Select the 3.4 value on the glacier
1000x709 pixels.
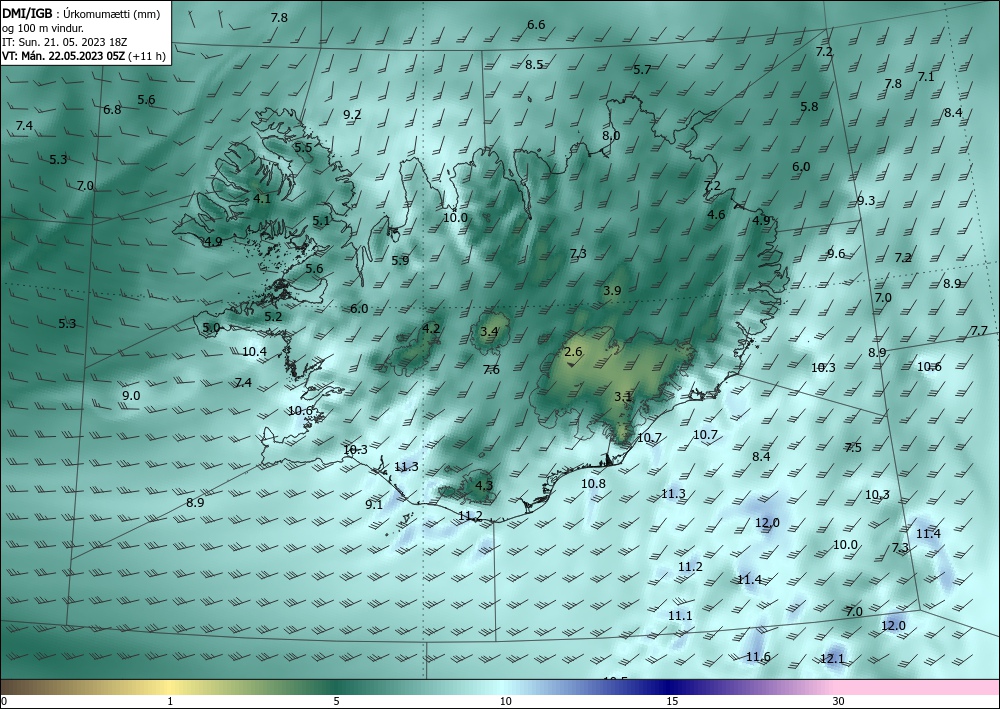489,332
